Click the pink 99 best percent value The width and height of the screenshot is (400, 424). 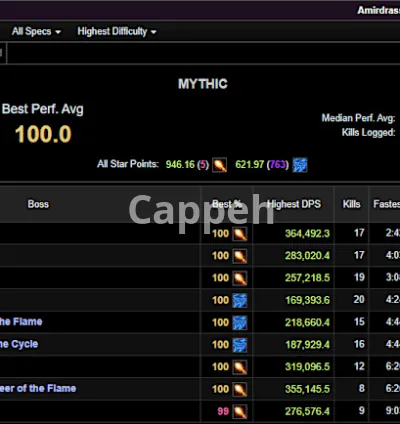point(223,411)
